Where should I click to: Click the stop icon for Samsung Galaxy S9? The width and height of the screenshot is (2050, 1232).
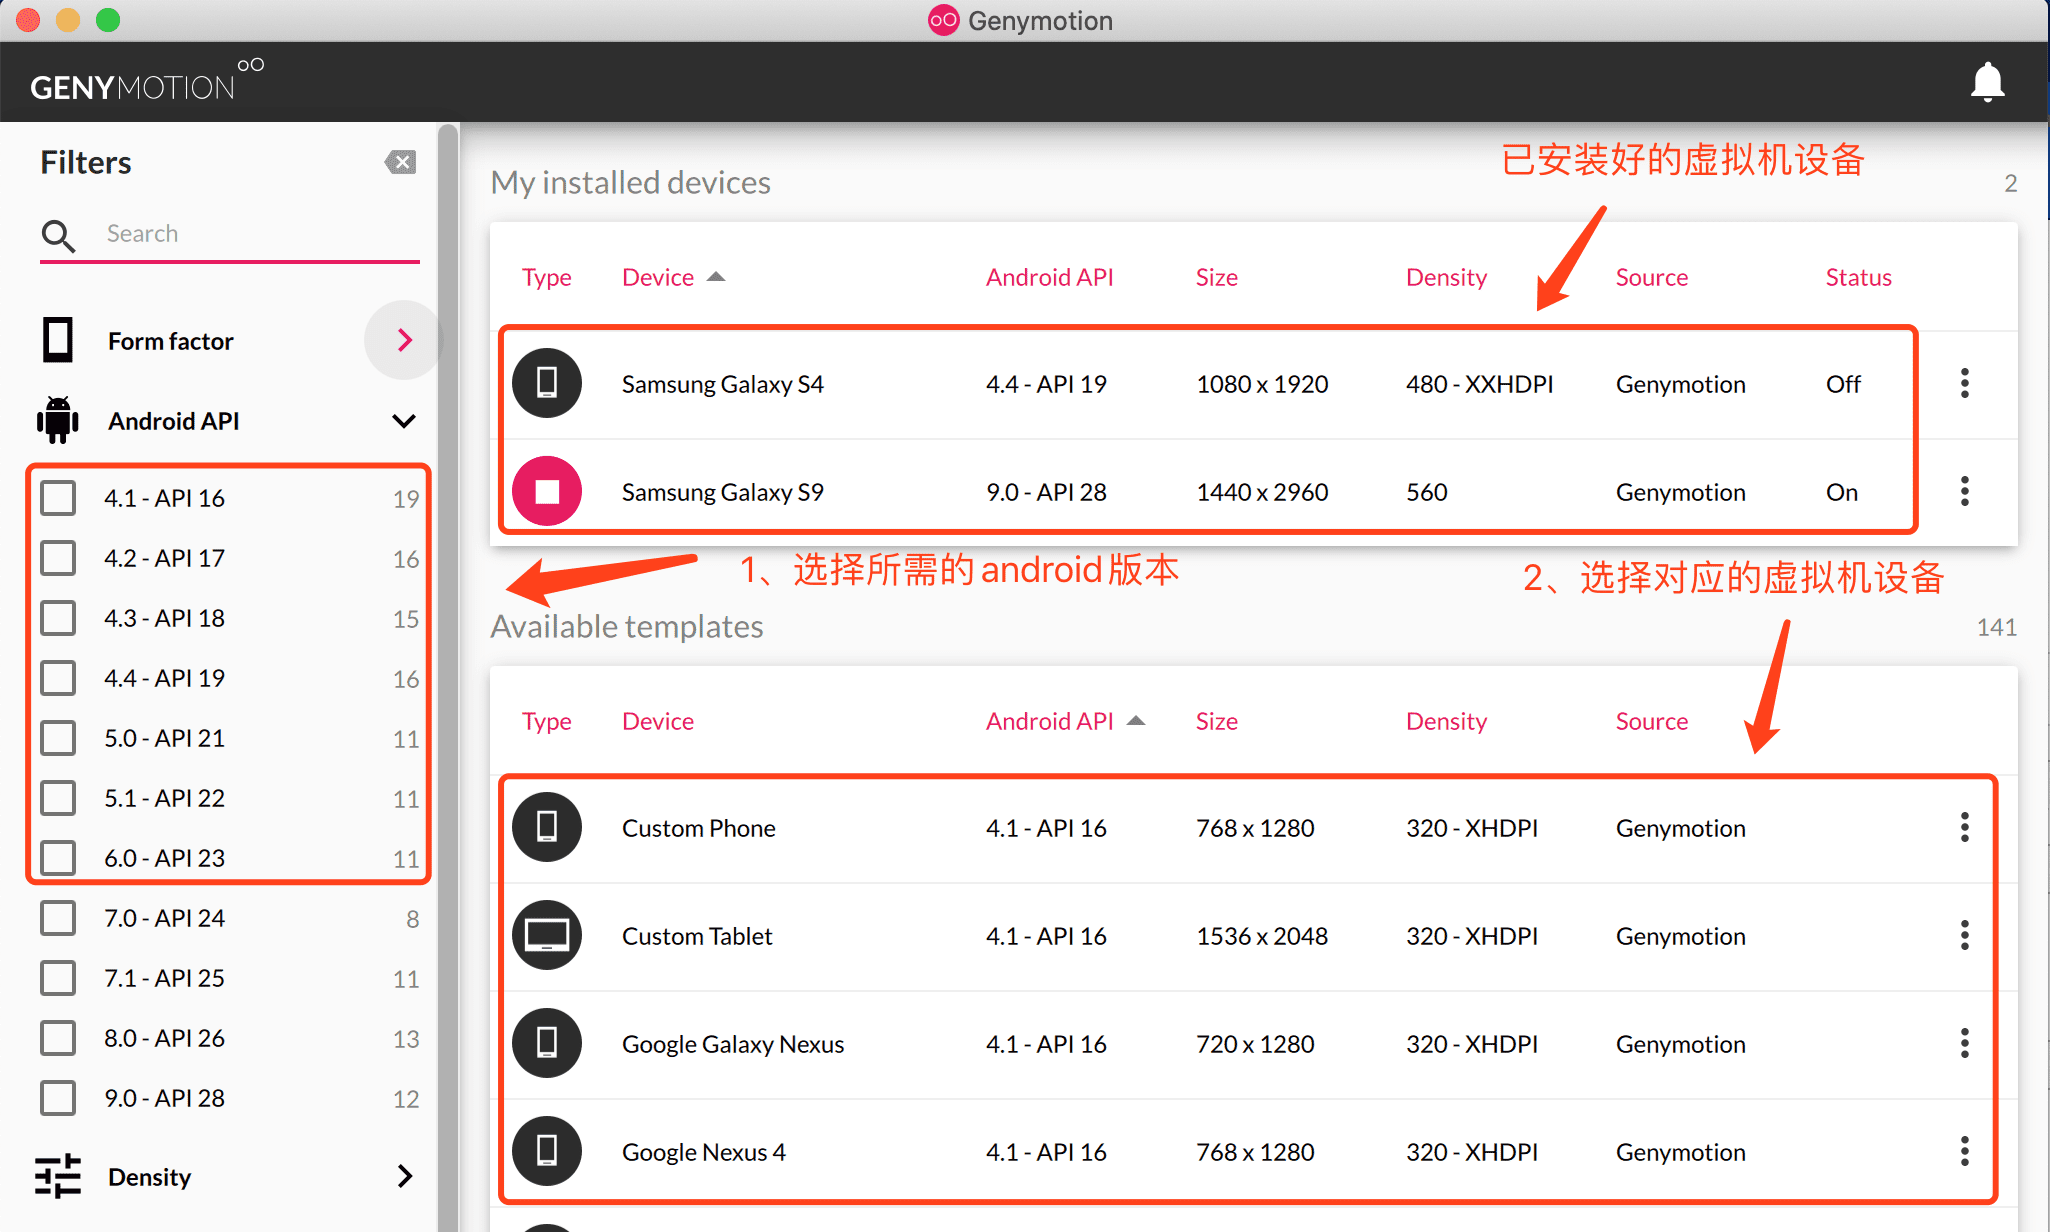pyautogui.click(x=547, y=491)
